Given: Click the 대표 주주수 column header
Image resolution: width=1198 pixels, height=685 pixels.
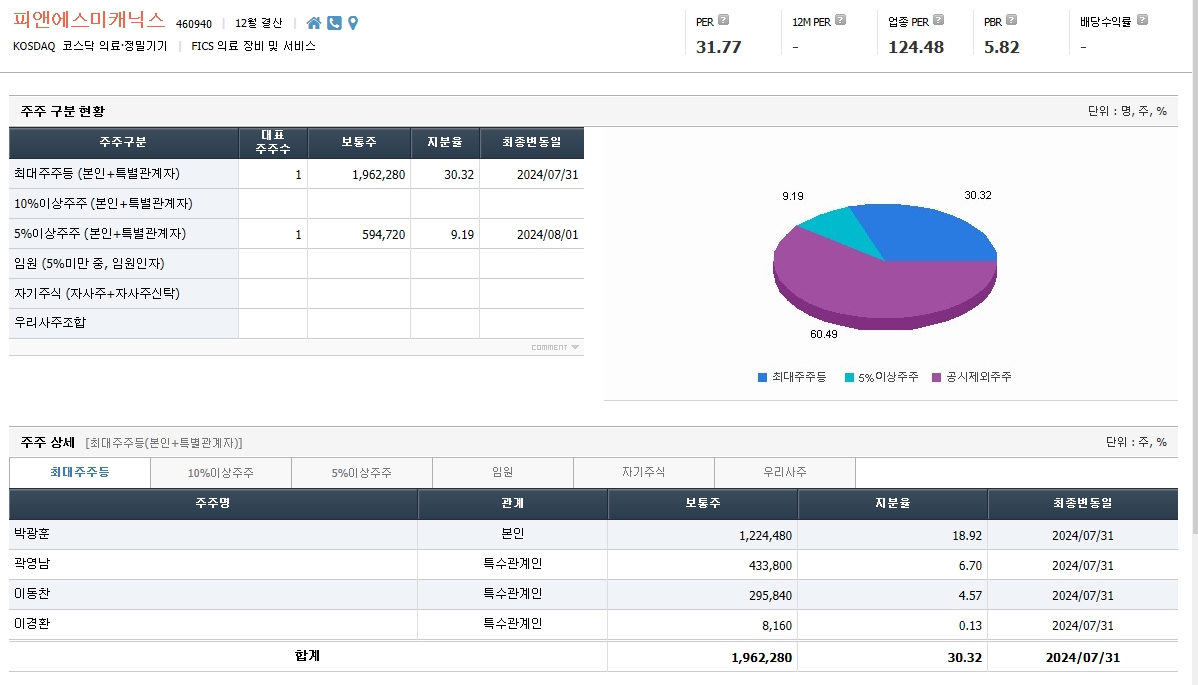Looking at the screenshot, I should 273,143.
